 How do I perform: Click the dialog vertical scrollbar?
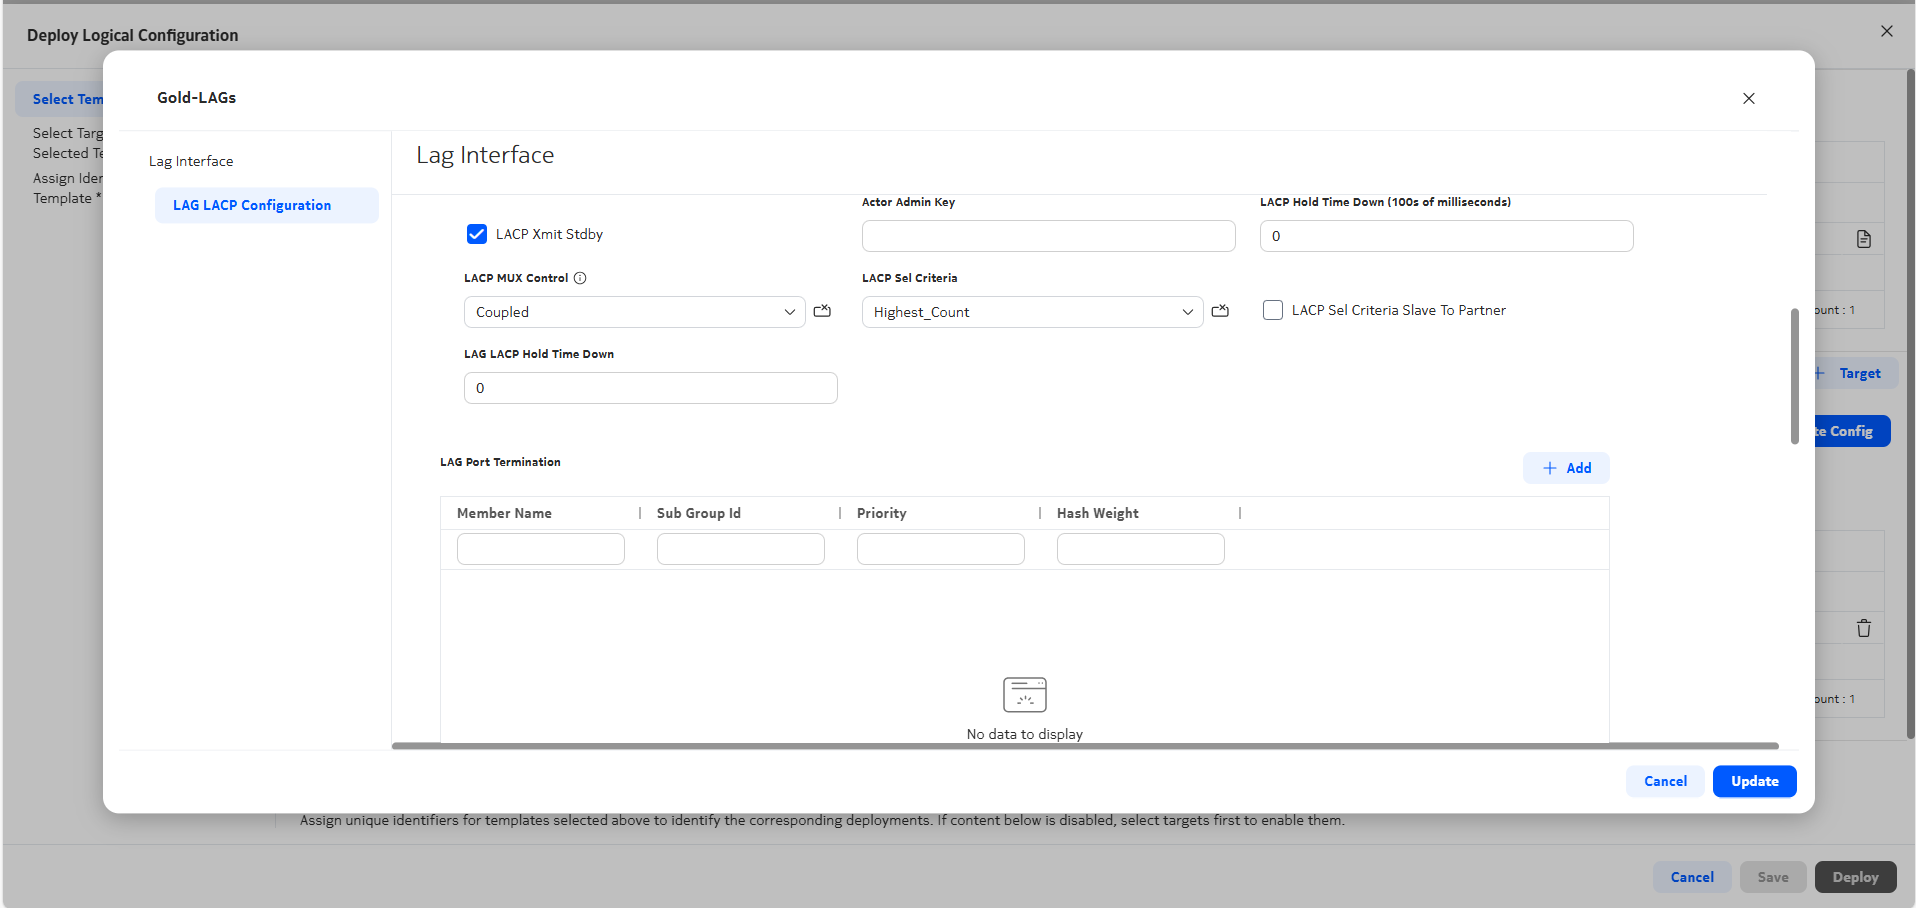click(x=1794, y=376)
